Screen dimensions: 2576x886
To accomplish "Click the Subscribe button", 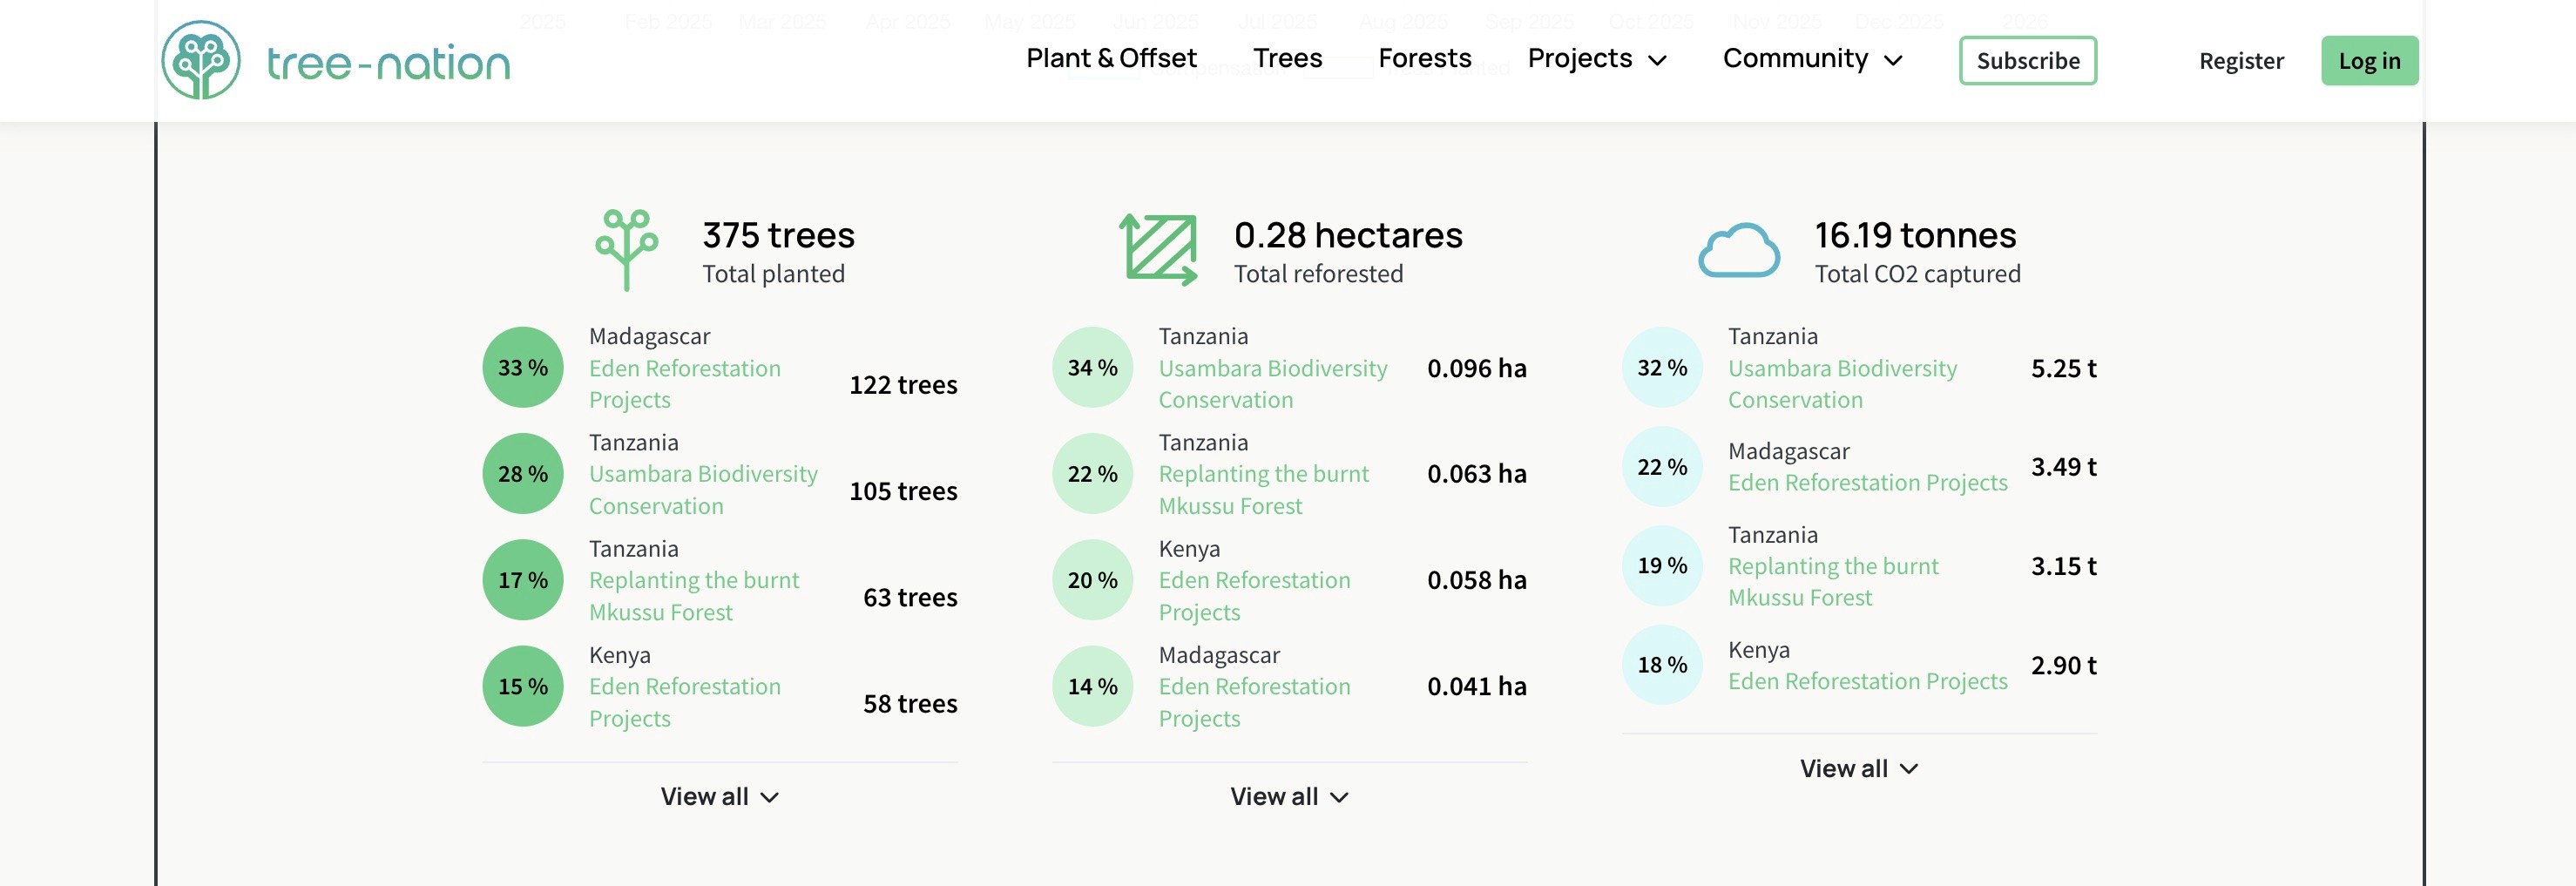I will 2027,61.
